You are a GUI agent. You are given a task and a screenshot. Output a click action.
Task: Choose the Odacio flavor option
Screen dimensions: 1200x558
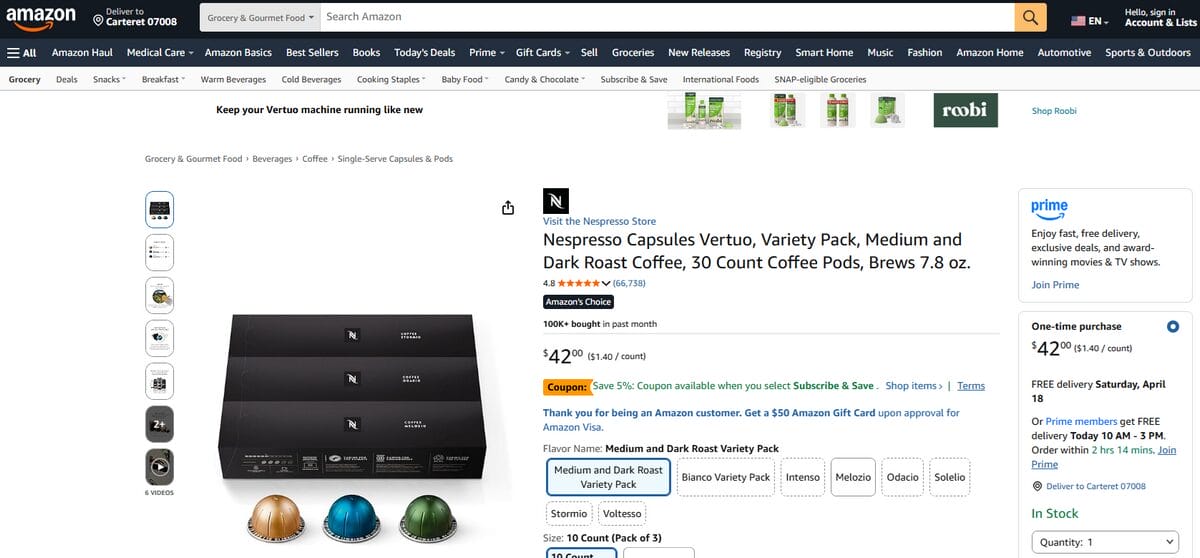click(x=902, y=477)
